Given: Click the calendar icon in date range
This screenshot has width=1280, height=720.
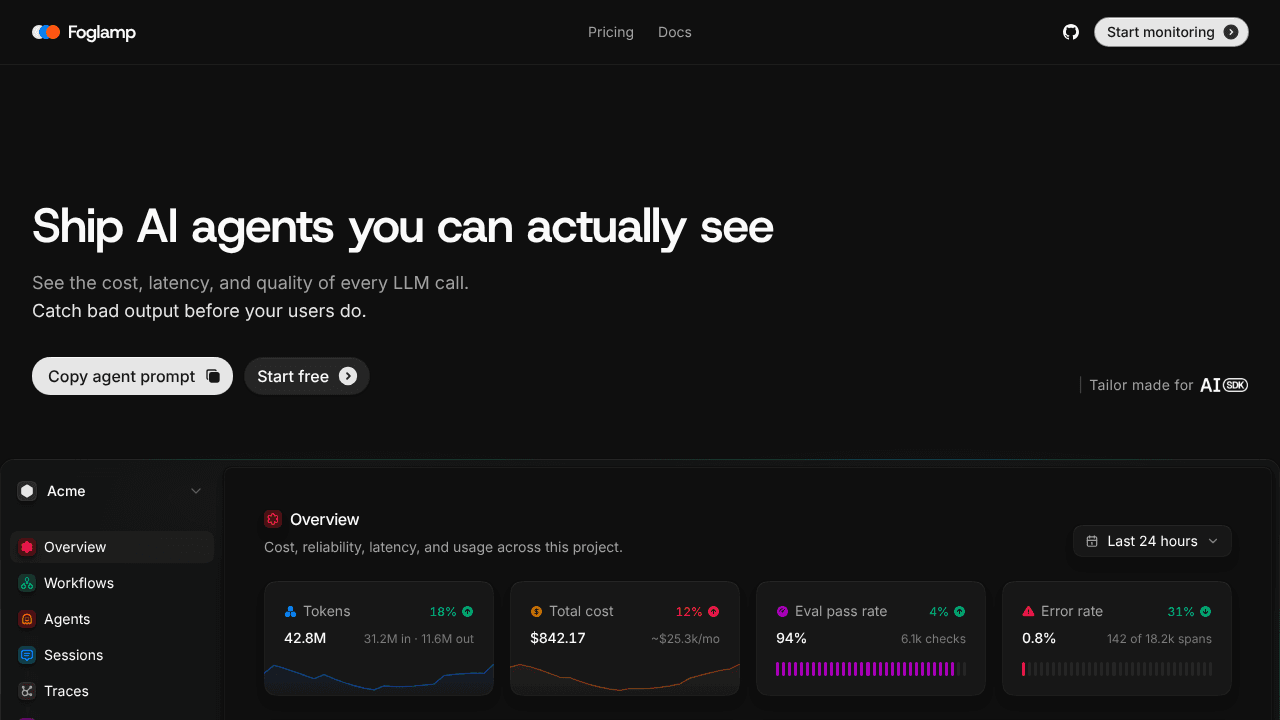Looking at the screenshot, I should pyautogui.click(x=1092, y=541).
